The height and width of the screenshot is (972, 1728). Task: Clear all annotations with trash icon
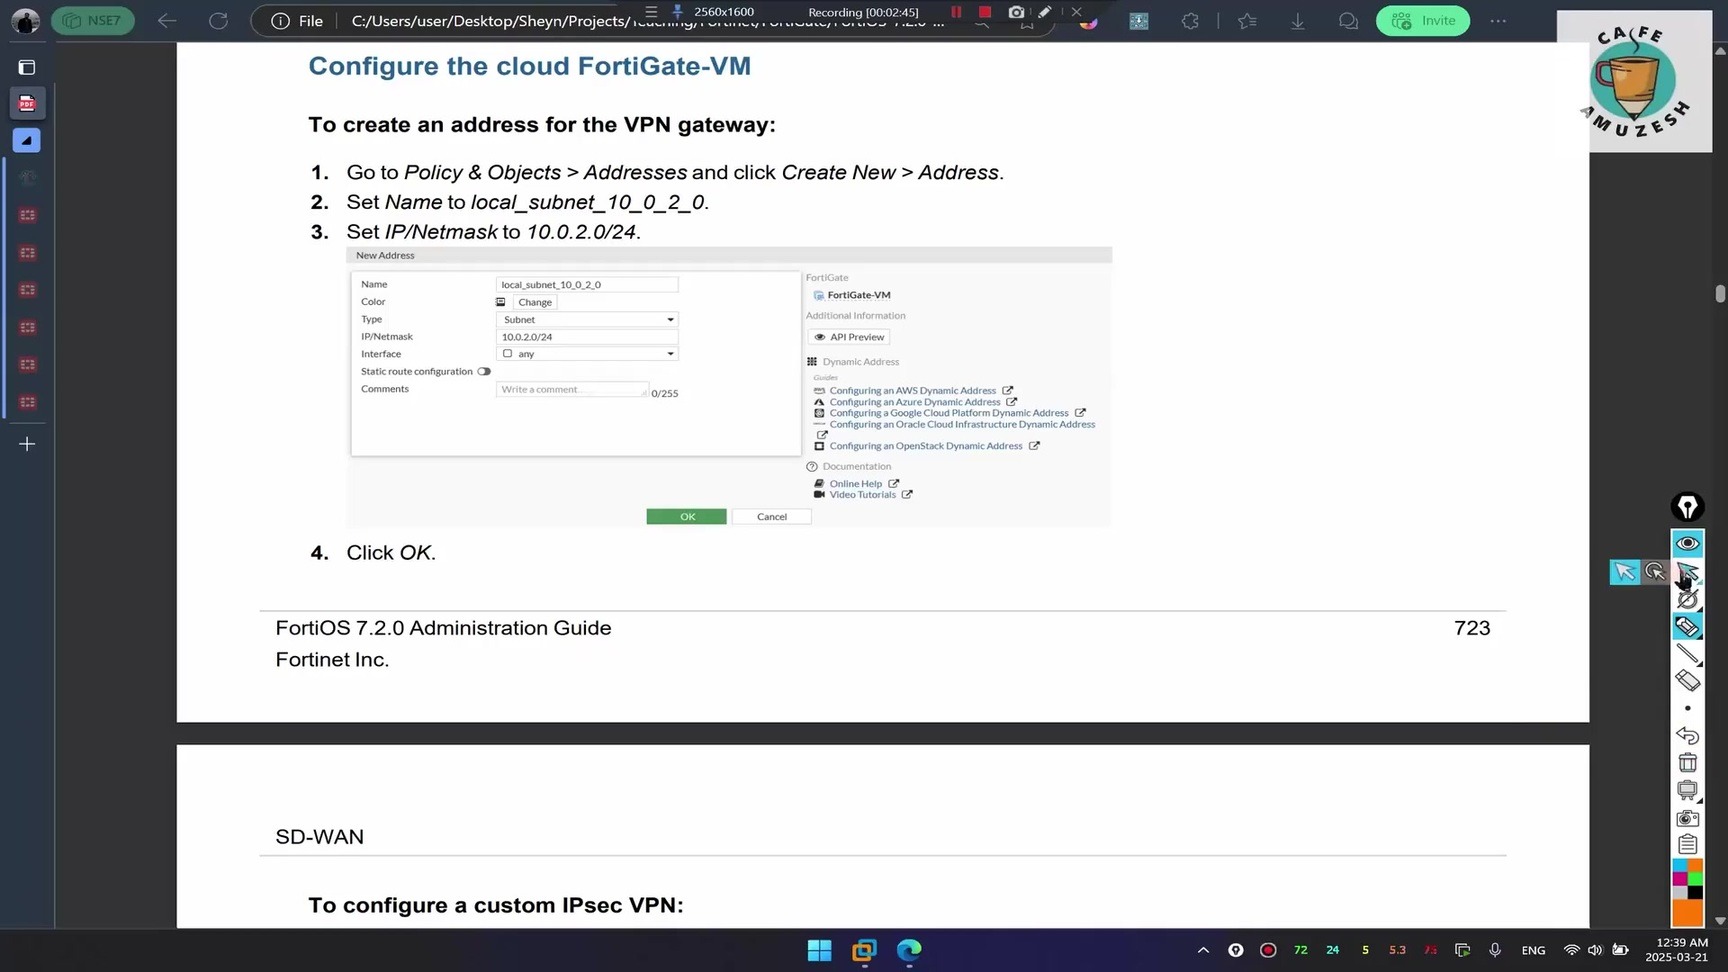(1688, 763)
